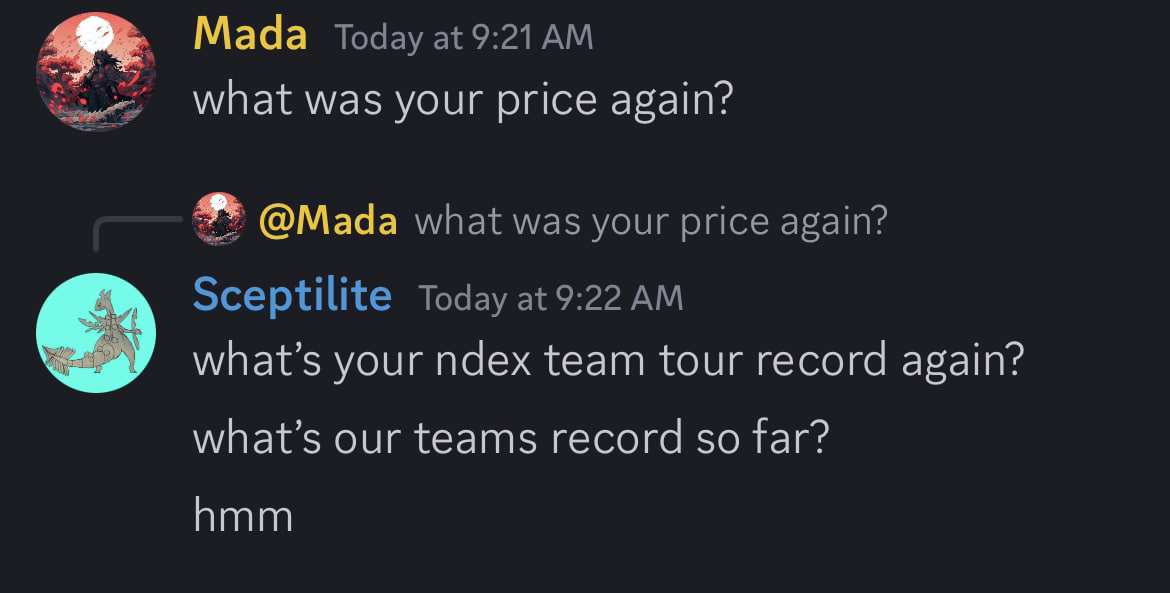Click the word "price" in Mada's white message
This screenshot has width=1170, height=593.
548,100
